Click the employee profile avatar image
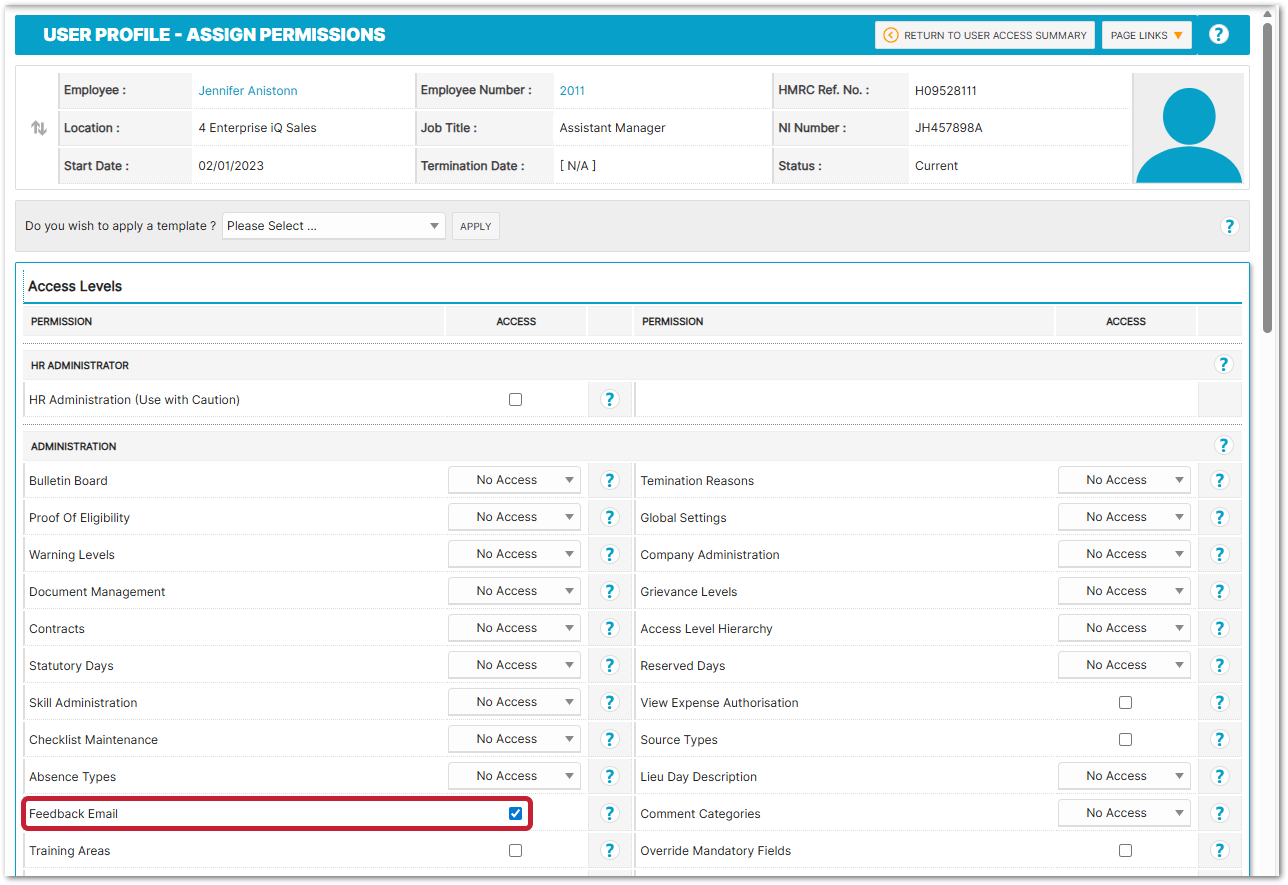The height and width of the screenshot is (885, 1288). (1188, 129)
